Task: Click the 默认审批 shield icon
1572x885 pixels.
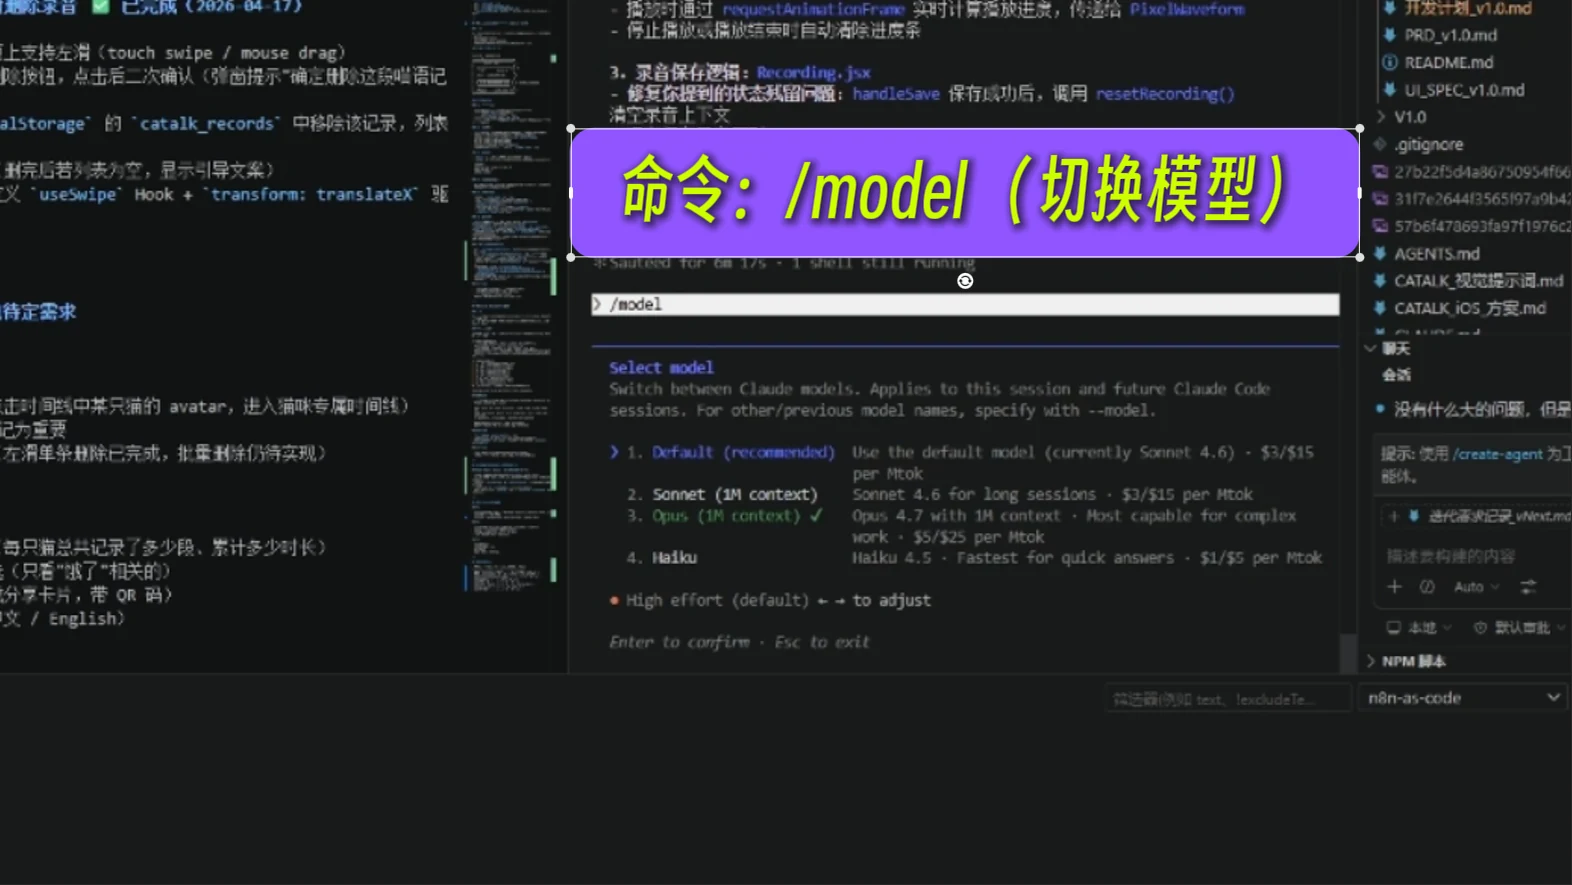Action: [1480, 628]
